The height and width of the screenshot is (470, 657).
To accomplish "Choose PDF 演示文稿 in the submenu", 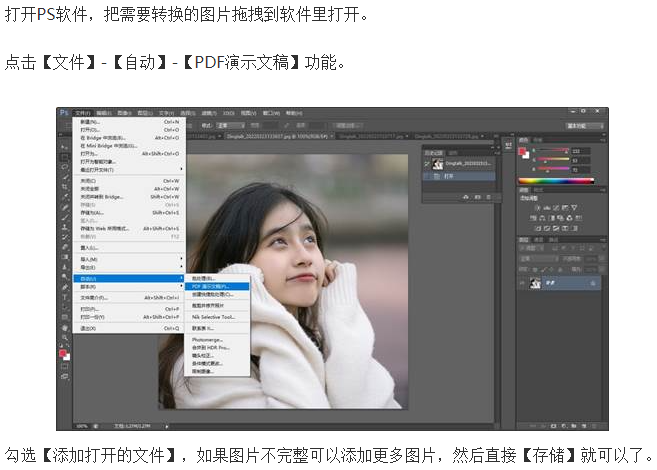I will pyautogui.click(x=210, y=285).
